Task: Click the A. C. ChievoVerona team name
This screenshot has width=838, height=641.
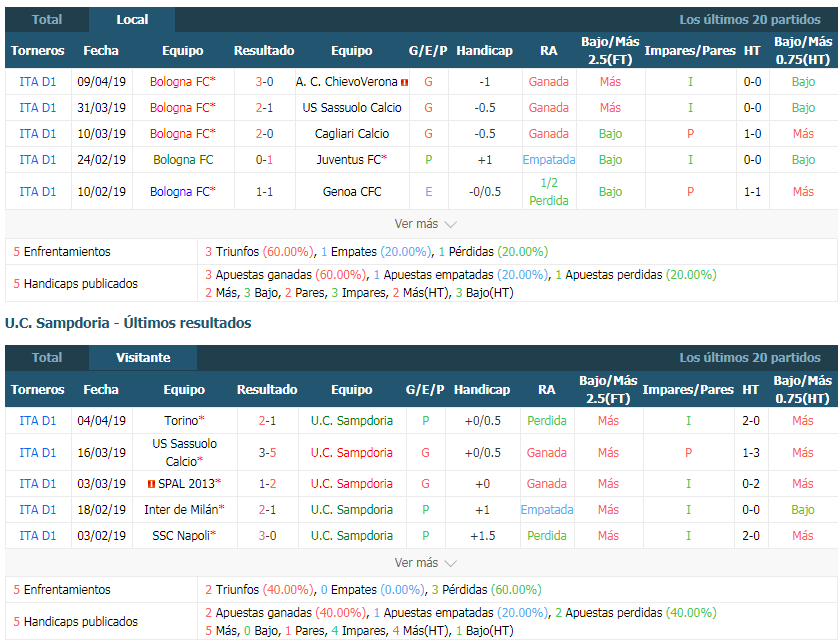Action: tap(346, 82)
